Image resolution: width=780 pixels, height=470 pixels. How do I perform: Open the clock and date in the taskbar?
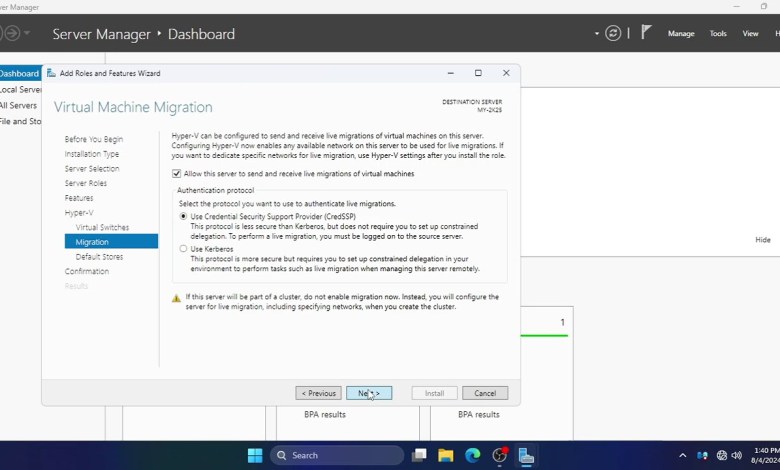[x=765, y=456]
